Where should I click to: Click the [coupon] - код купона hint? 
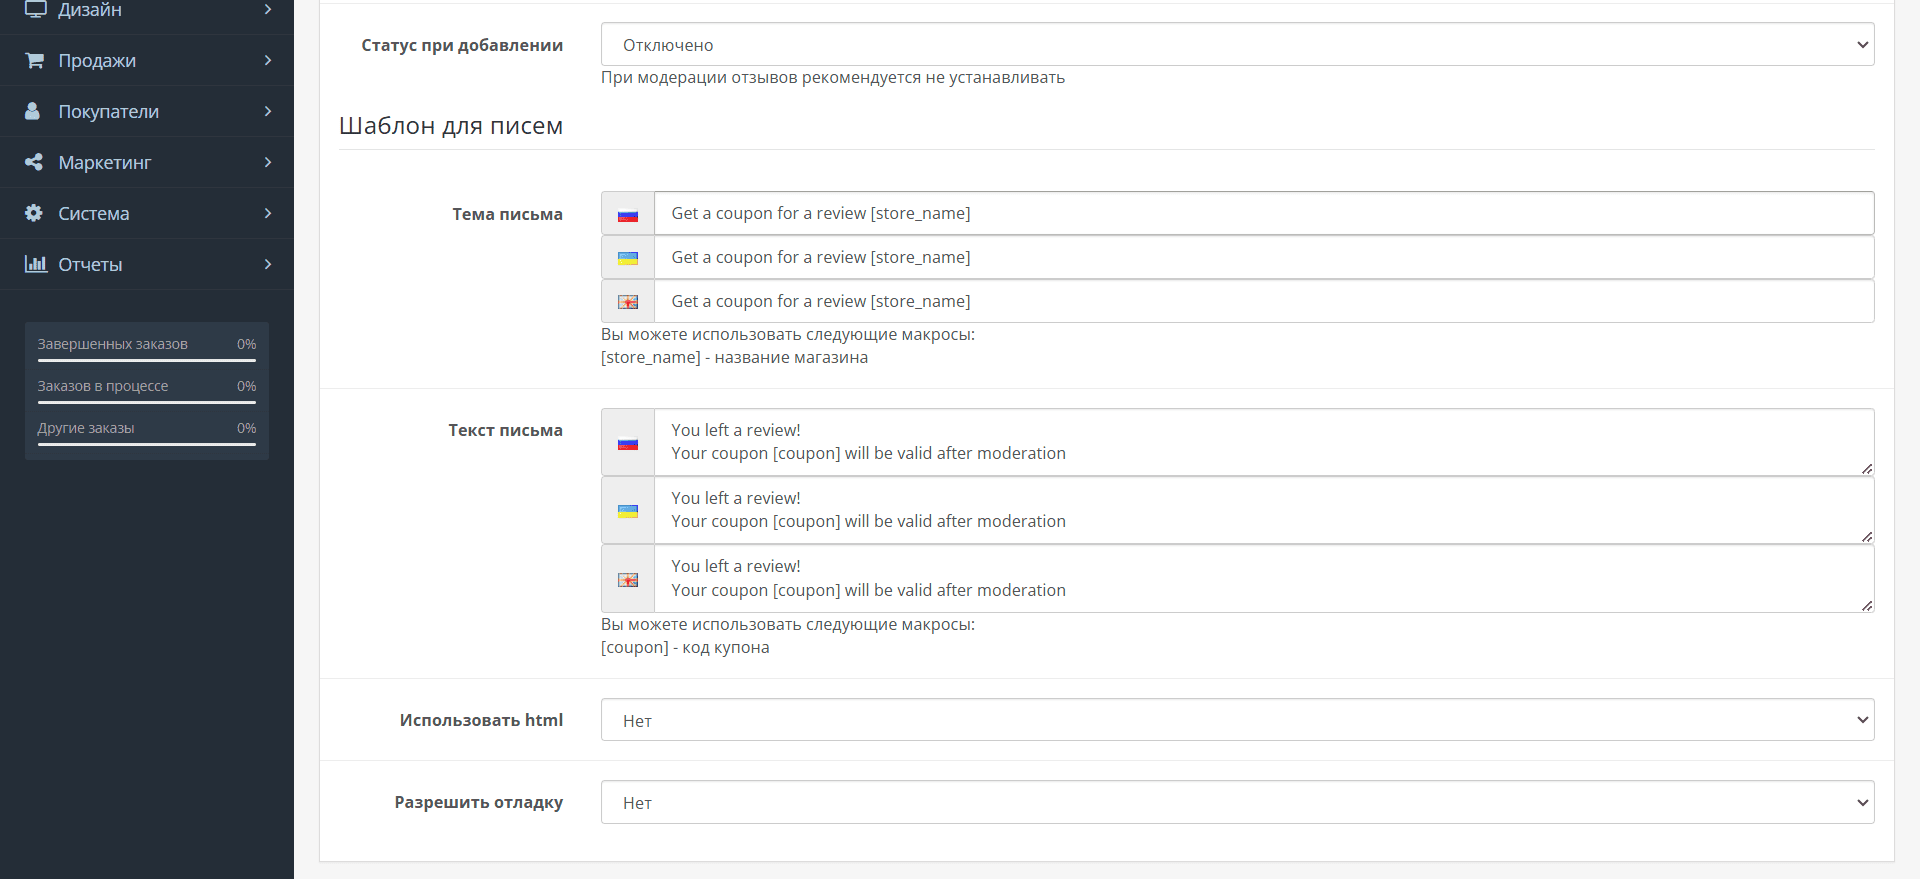[x=685, y=647]
